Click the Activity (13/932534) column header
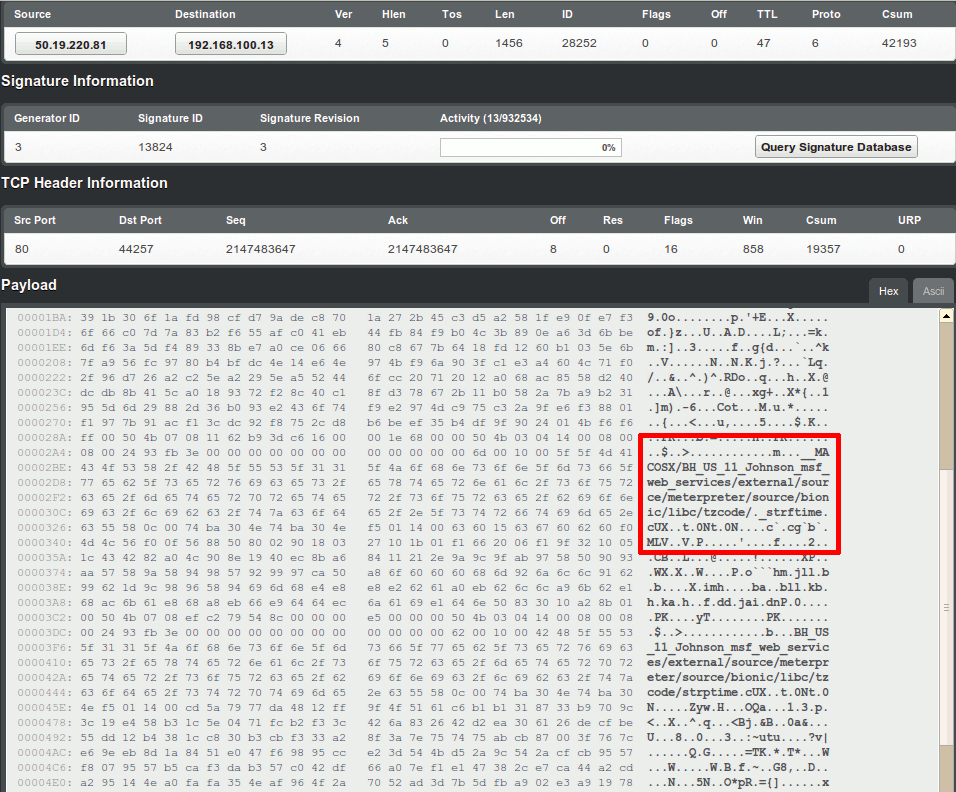The height and width of the screenshot is (792, 956). click(x=490, y=118)
